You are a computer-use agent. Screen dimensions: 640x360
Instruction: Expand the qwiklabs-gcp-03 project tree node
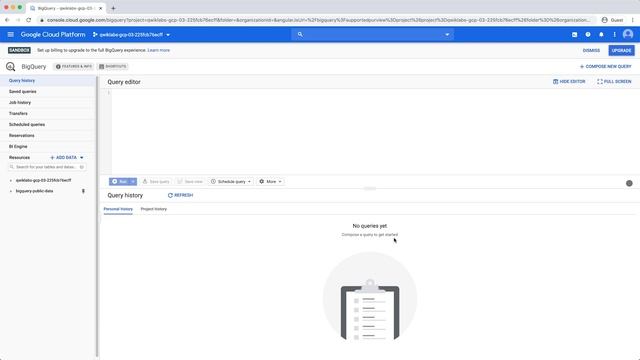coord(11,180)
